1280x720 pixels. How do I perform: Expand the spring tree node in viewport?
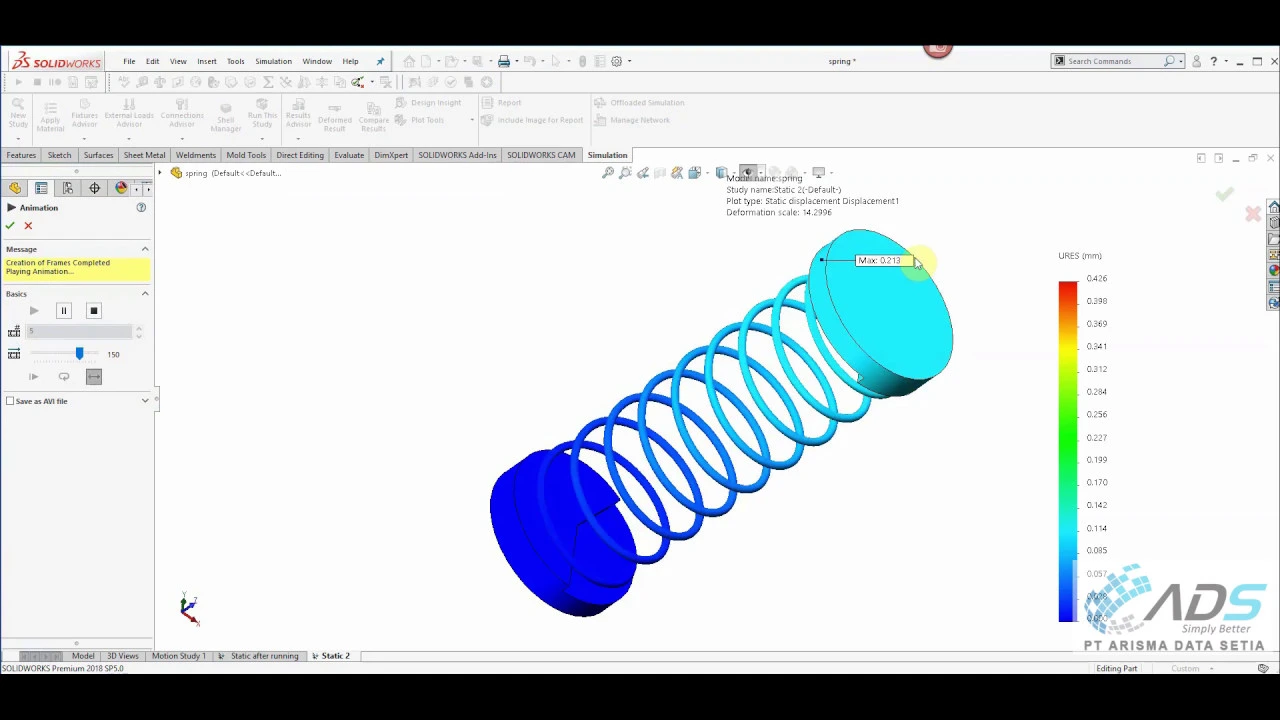pyautogui.click(x=160, y=173)
